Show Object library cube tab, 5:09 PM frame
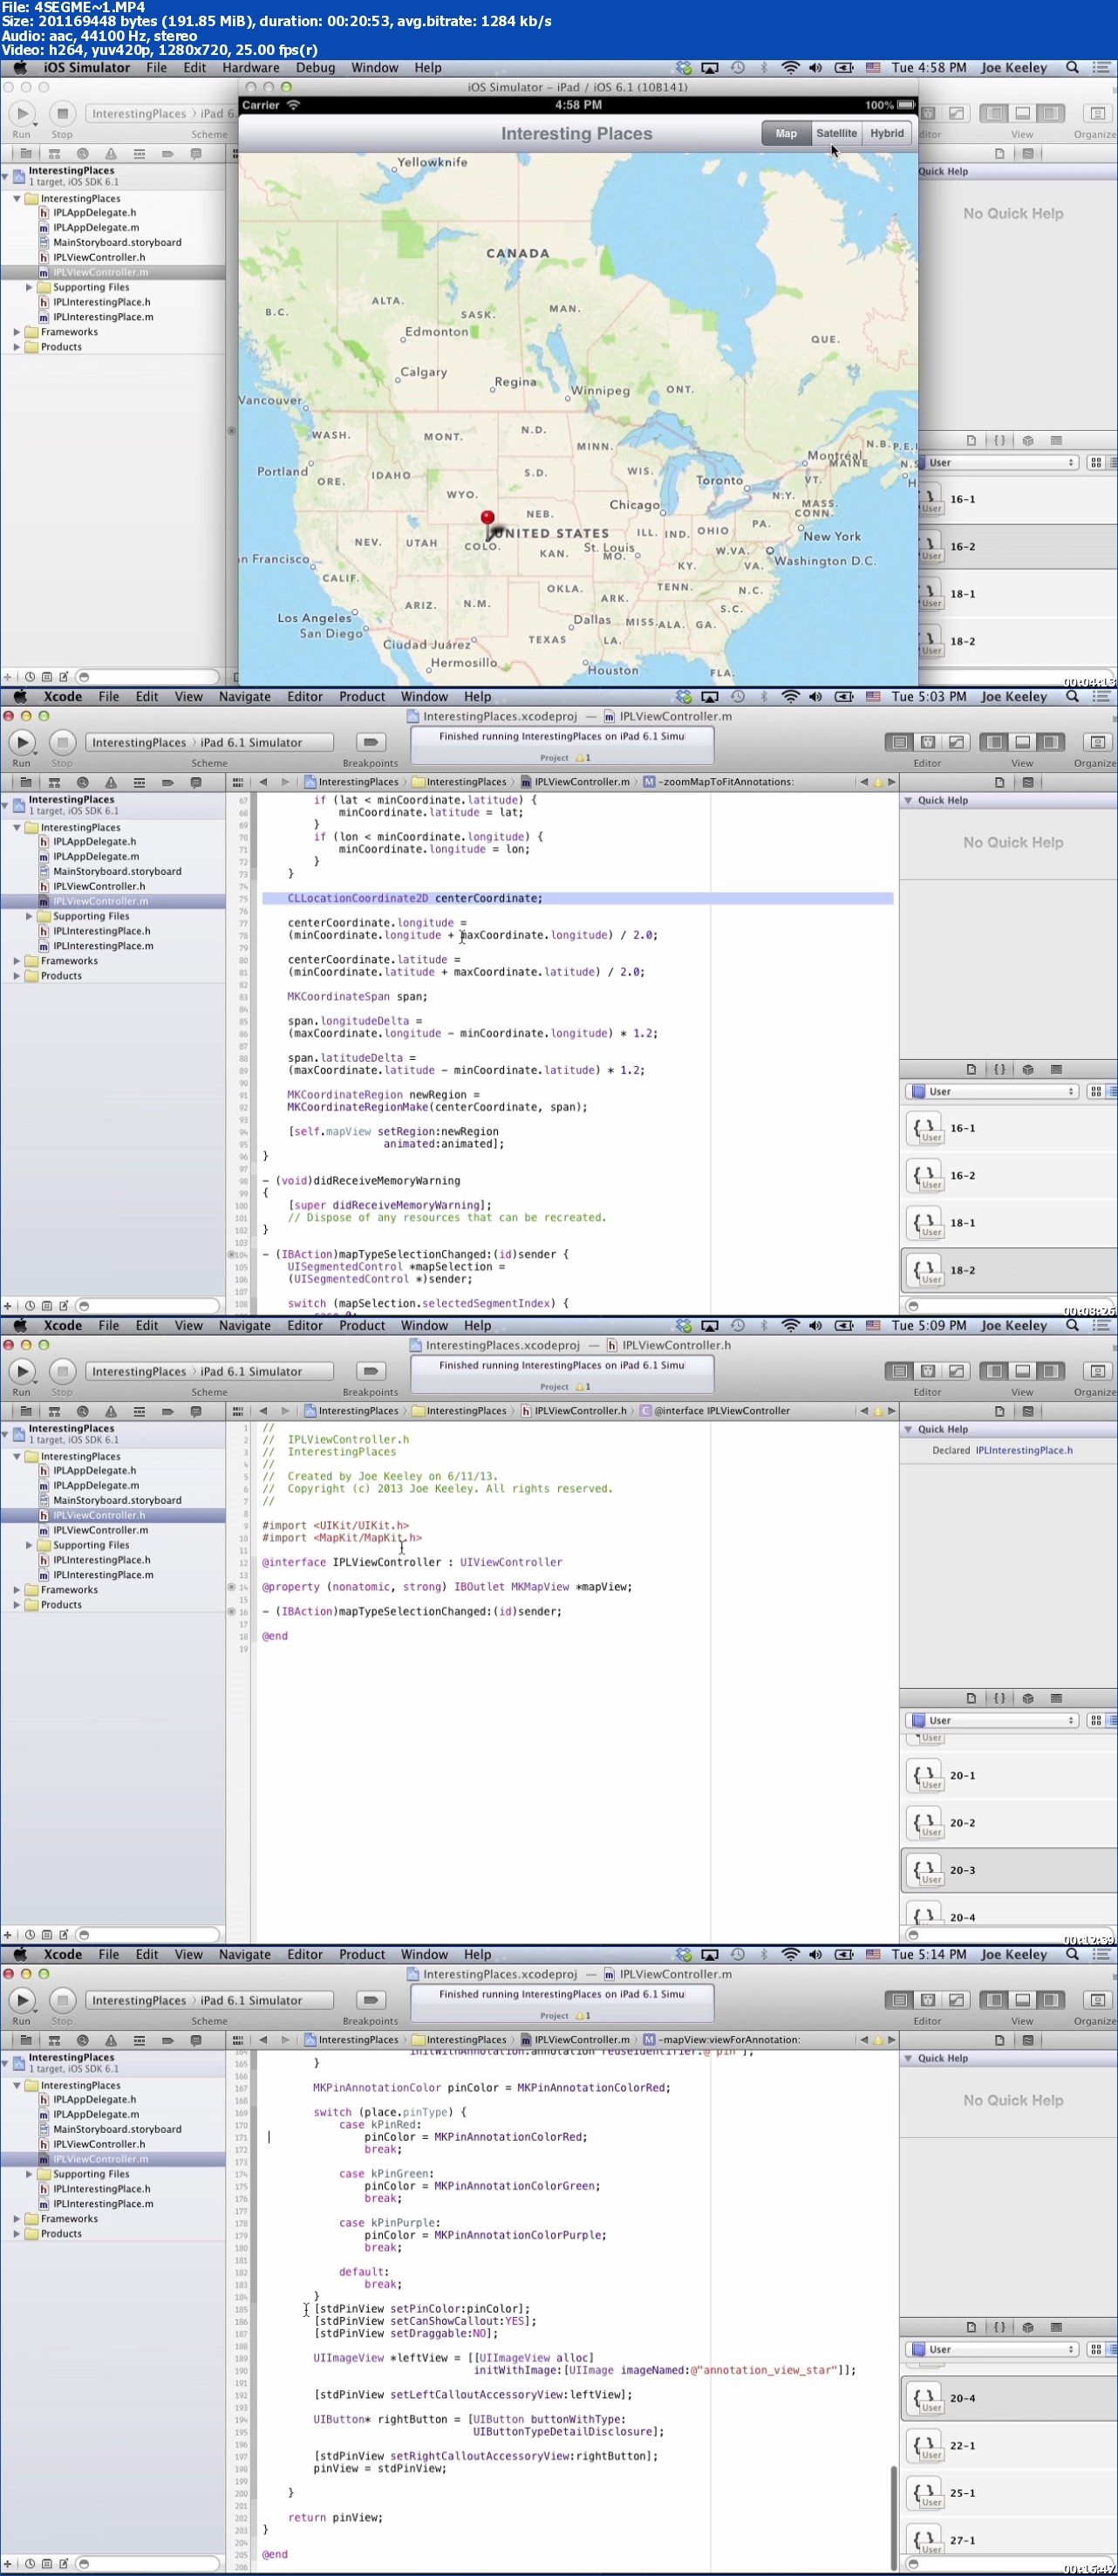The height and width of the screenshot is (2576, 1118). point(1028,1698)
